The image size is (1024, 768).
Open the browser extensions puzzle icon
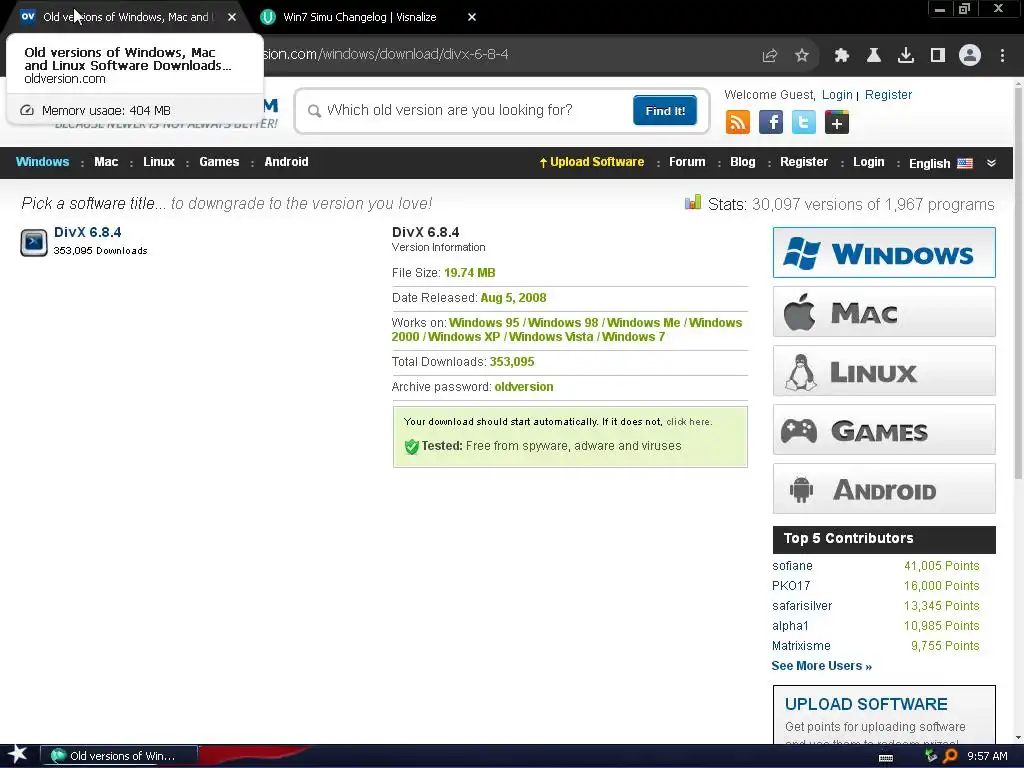point(842,56)
